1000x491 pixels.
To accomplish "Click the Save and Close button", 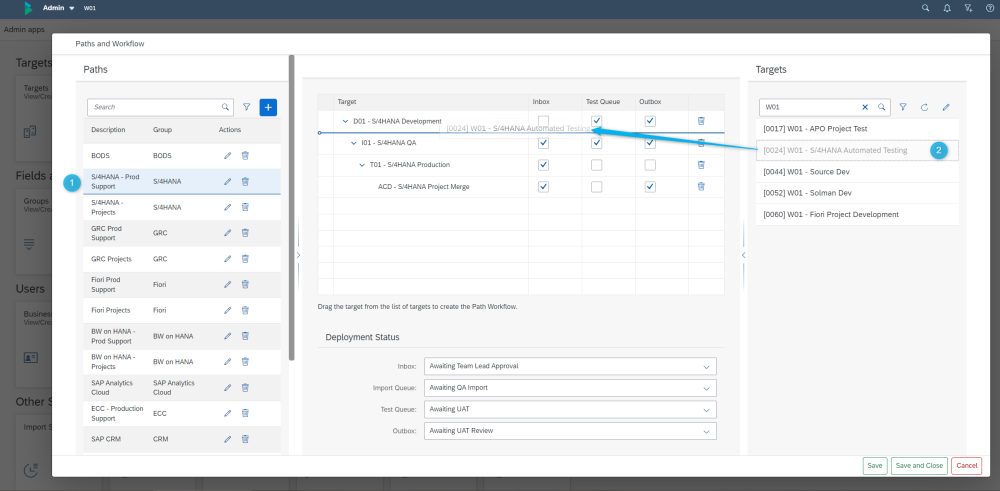I will pyautogui.click(x=919, y=465).
